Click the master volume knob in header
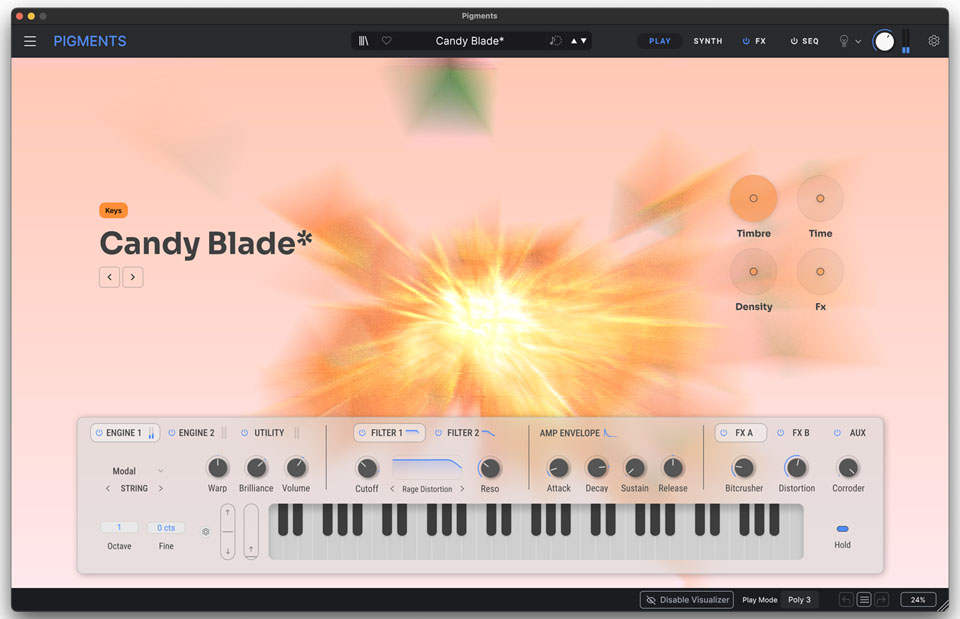The height and width of the screenshot is (619, 960). (x=883, y=41)
